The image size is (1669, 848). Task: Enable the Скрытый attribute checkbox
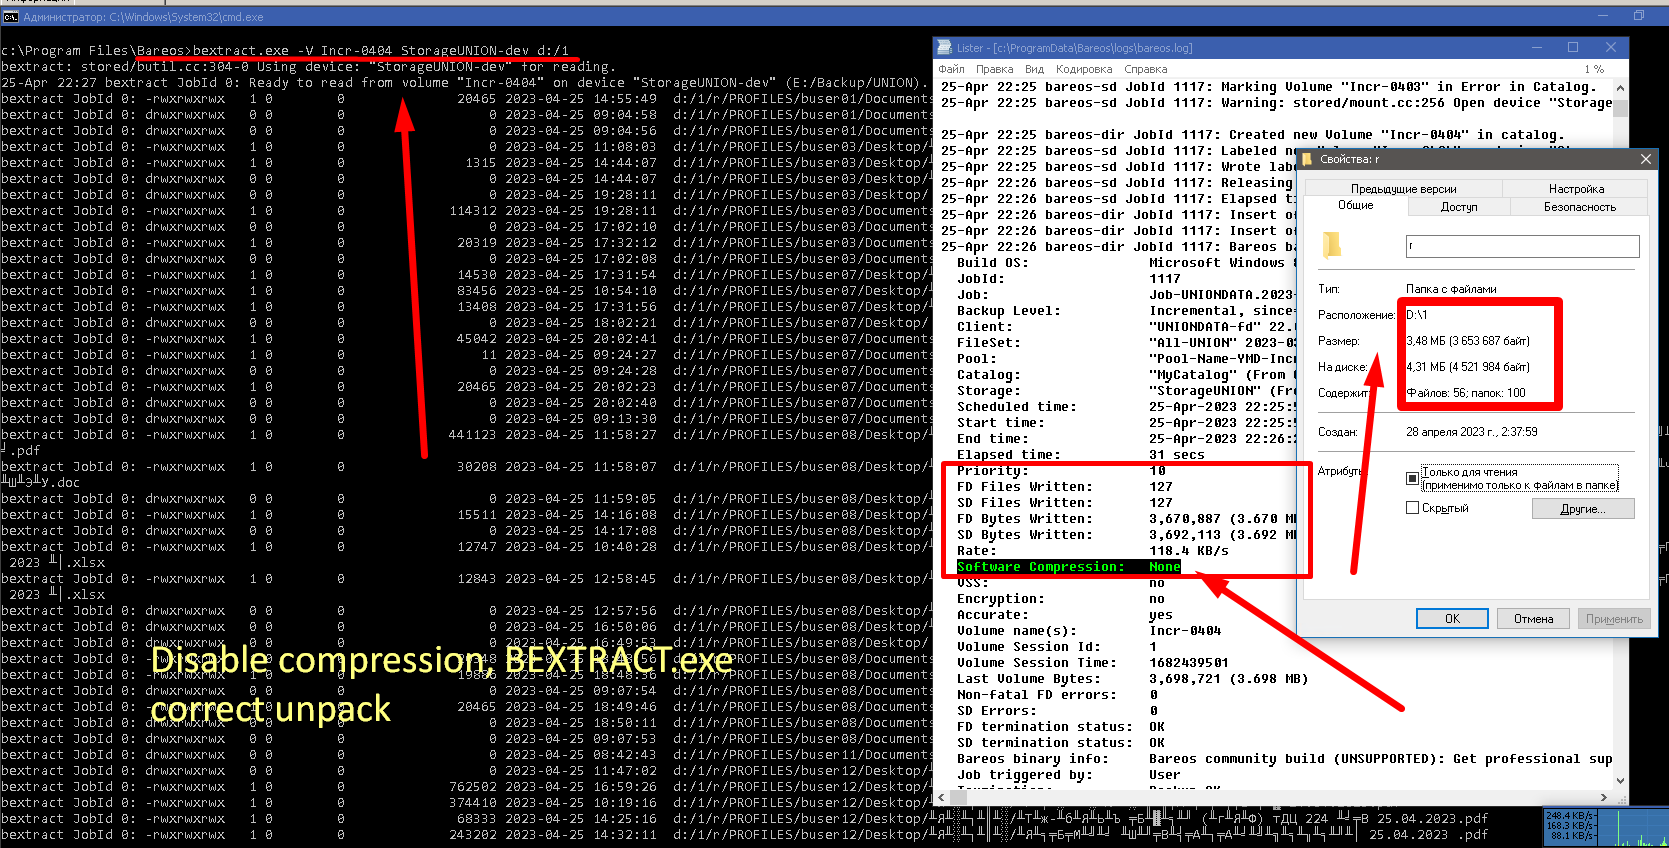pos(1412,508)
